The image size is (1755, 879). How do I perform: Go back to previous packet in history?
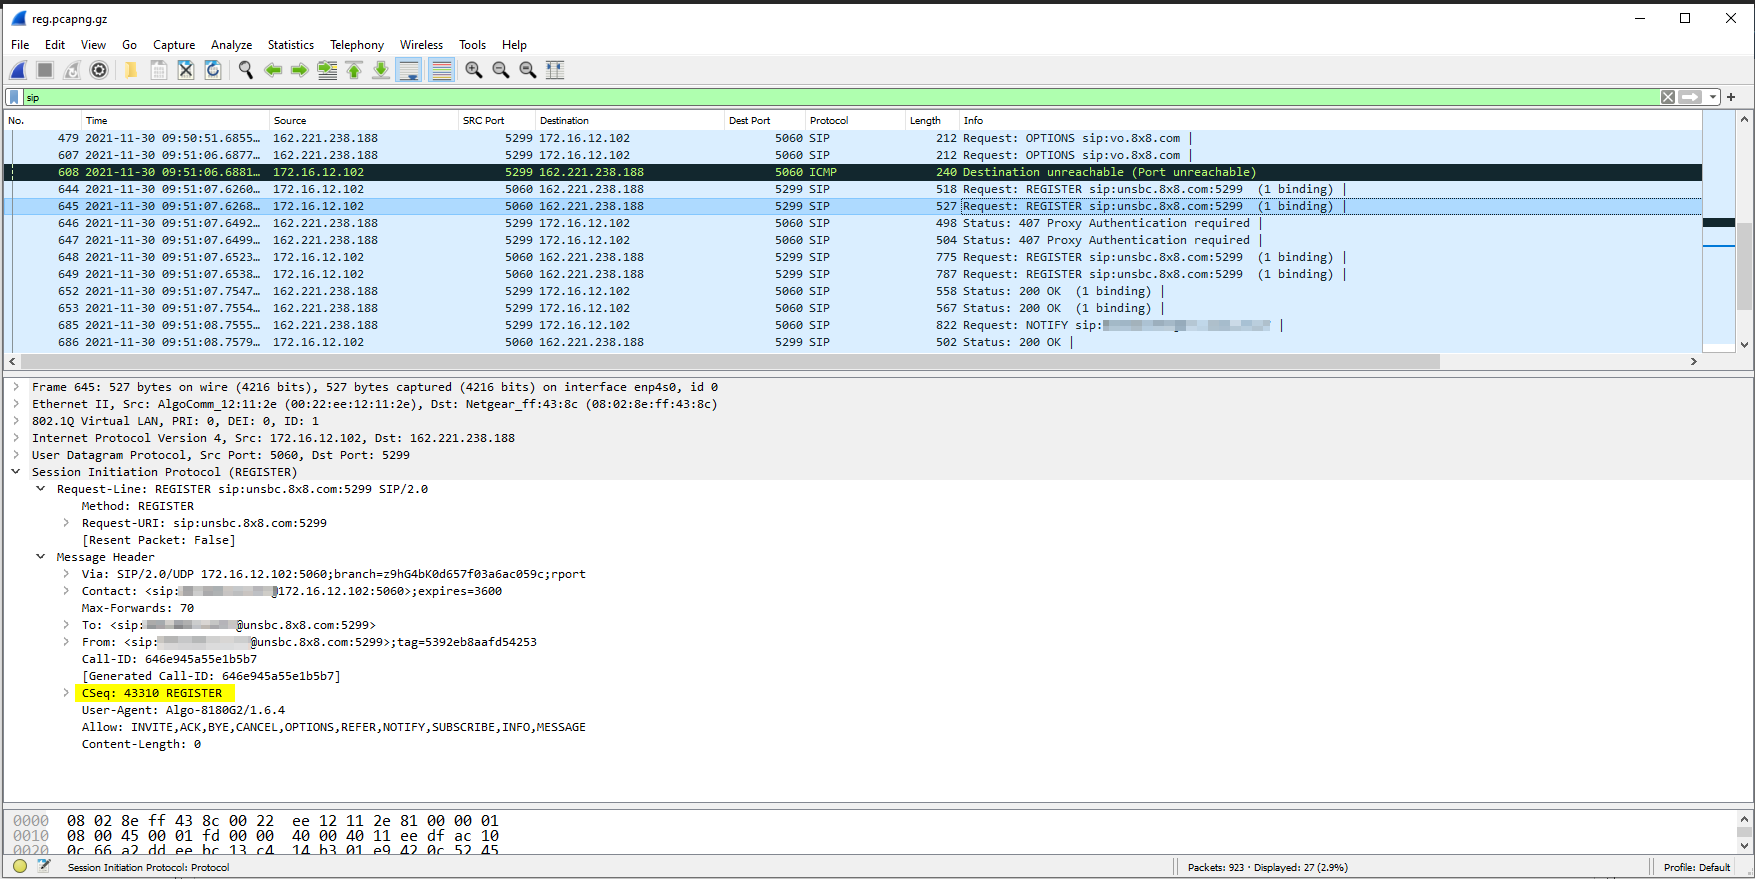[273, 70]
